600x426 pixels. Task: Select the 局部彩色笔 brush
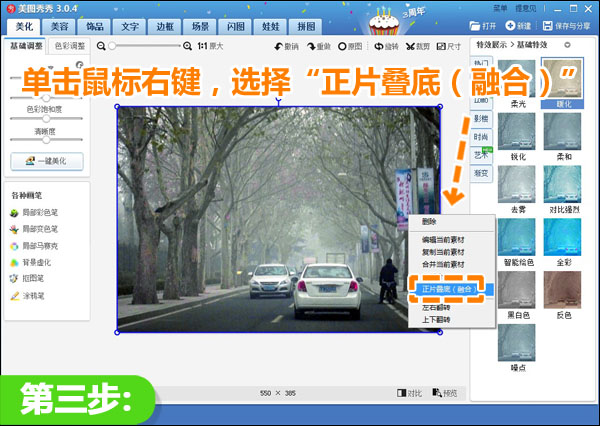point(34,212)
